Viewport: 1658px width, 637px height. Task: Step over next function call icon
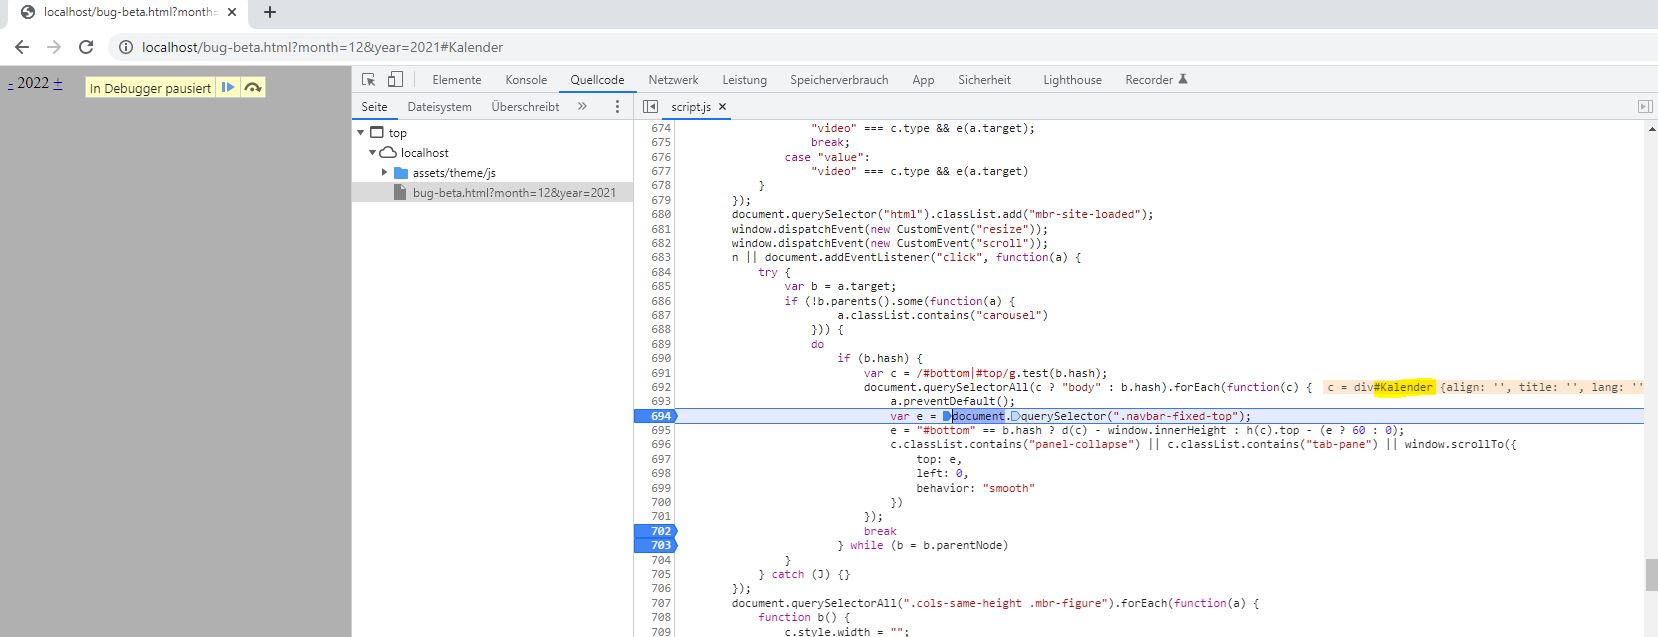coord(253,88)
